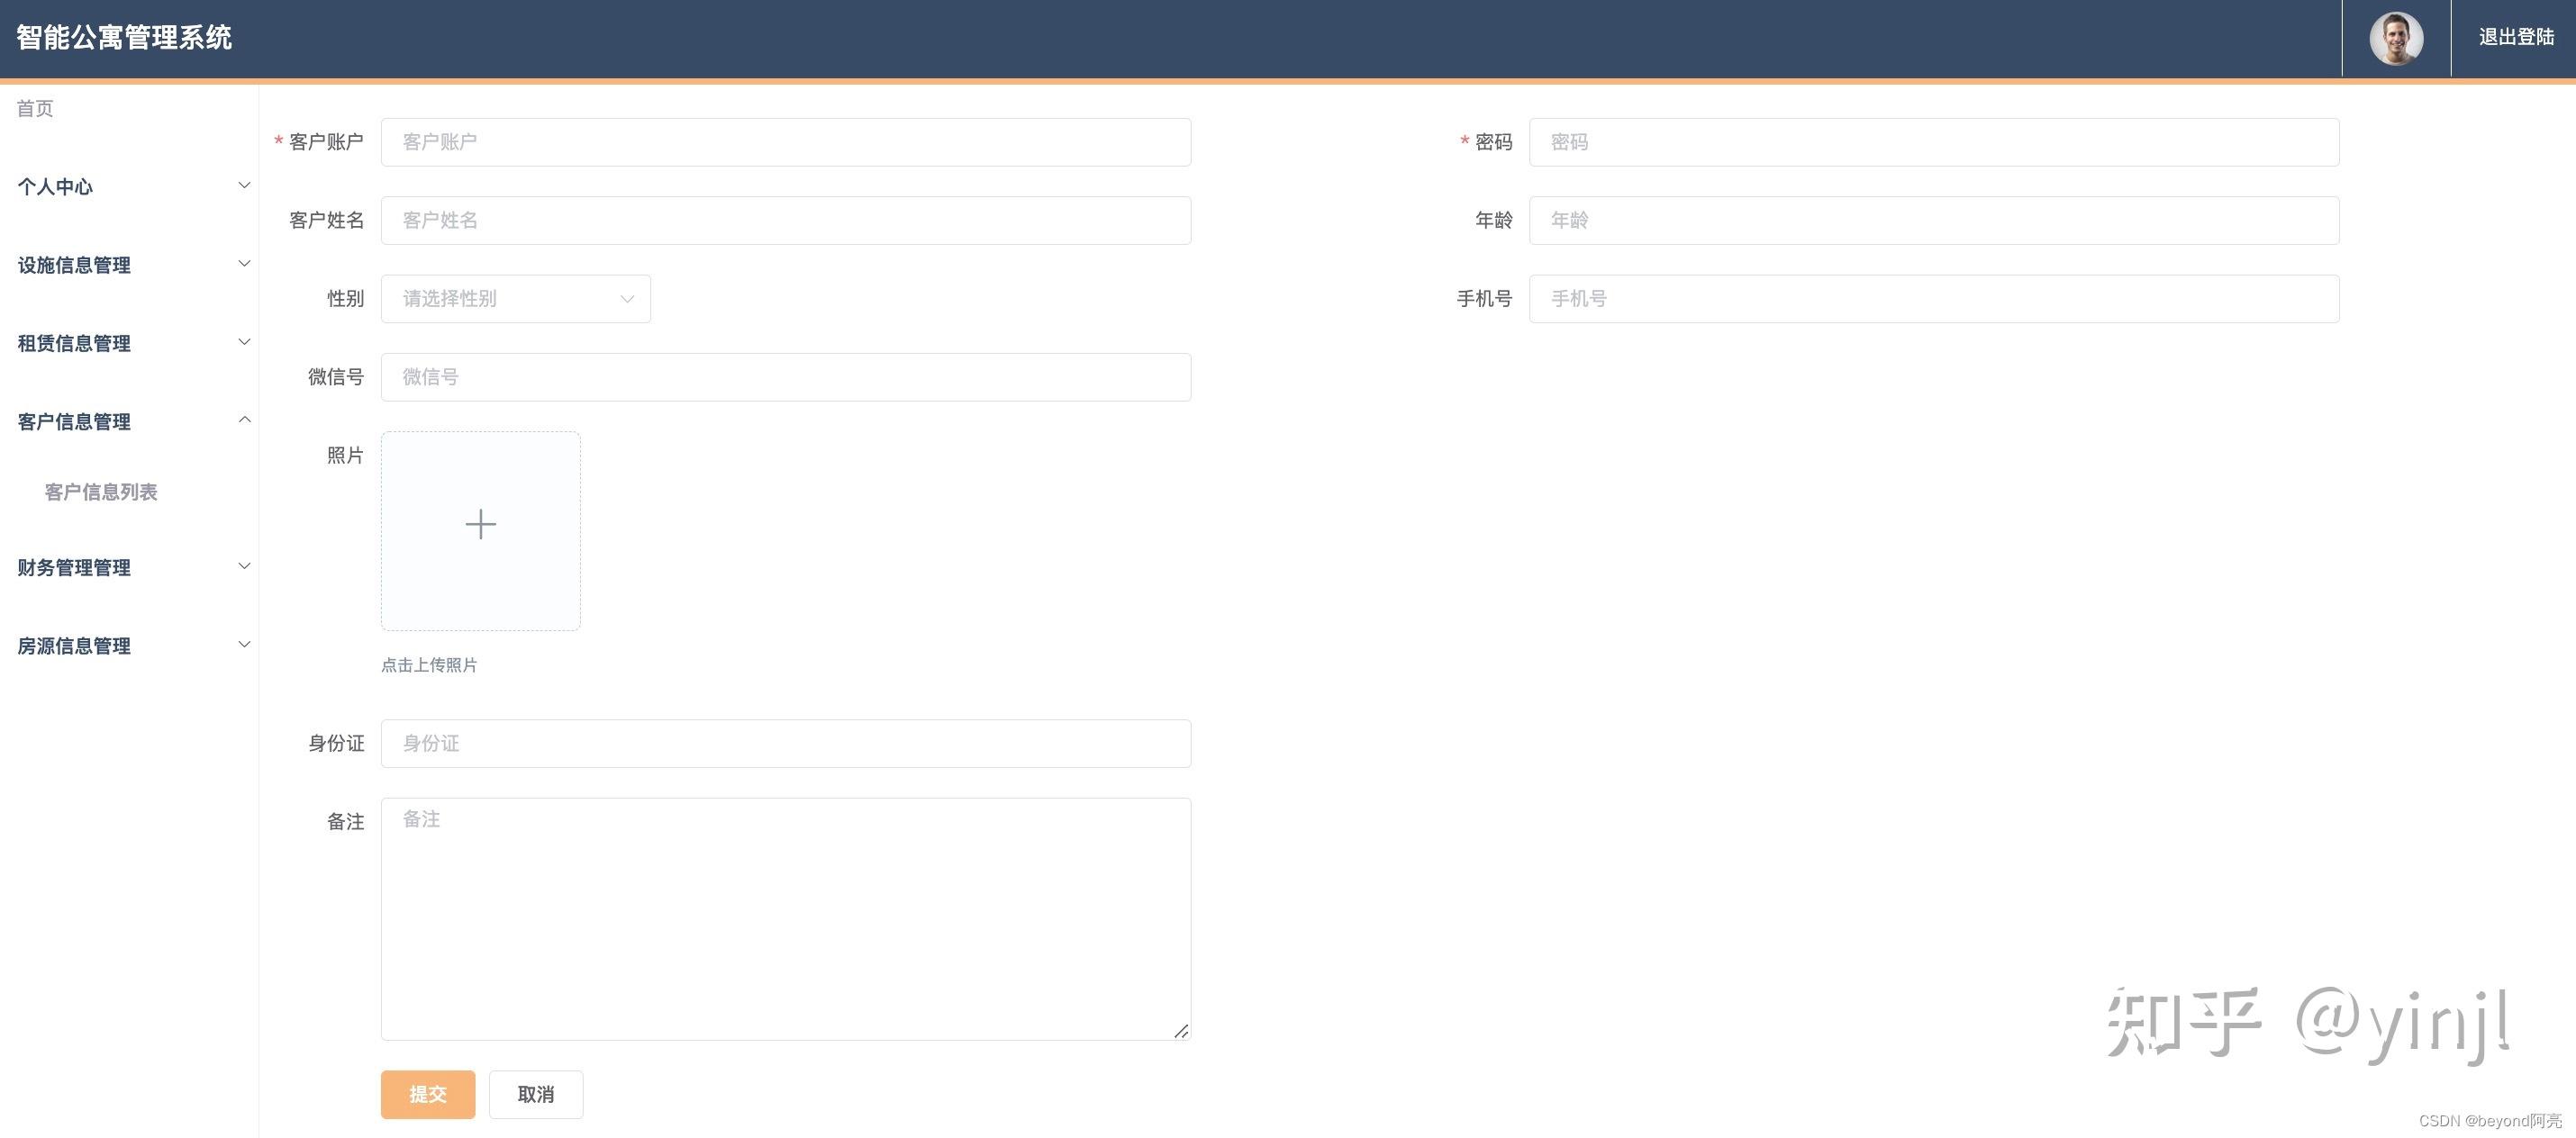Viewport: 2576px width, 1138px height.
Task: Click the 提交 submit button
Action: click(x=427, y=1094)
